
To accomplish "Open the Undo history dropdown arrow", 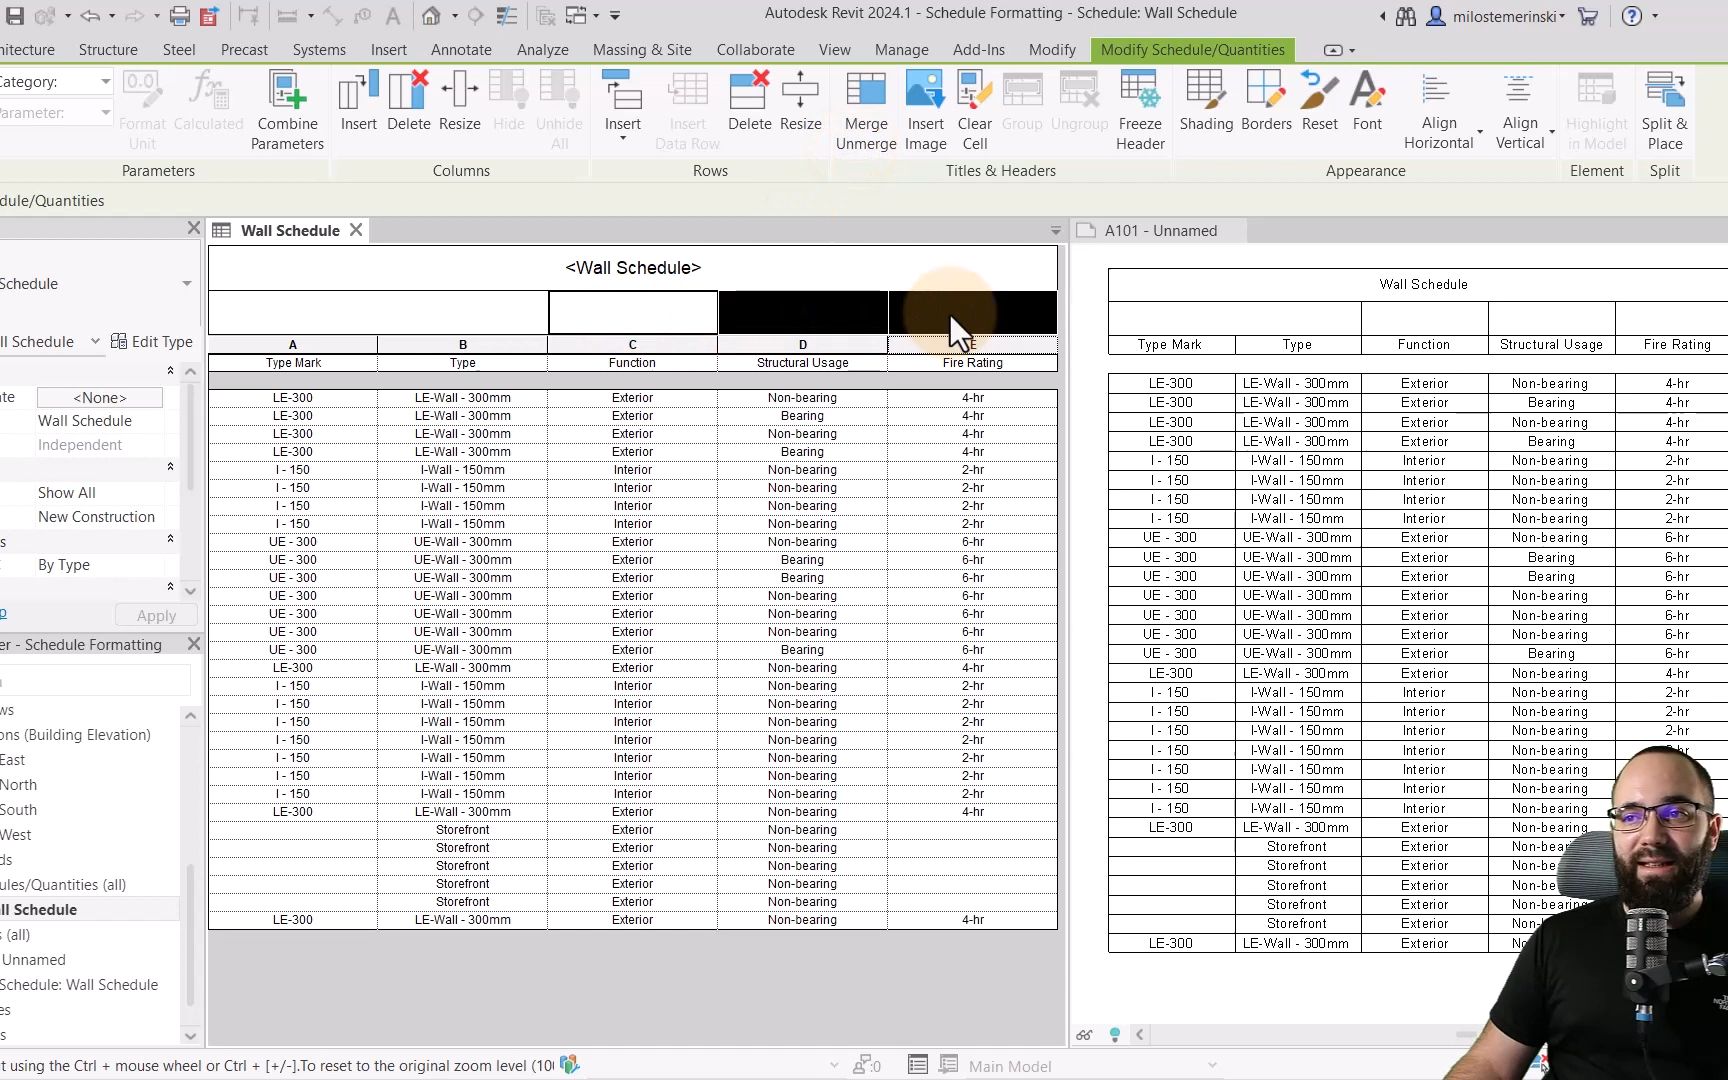I will pos(110,15).
